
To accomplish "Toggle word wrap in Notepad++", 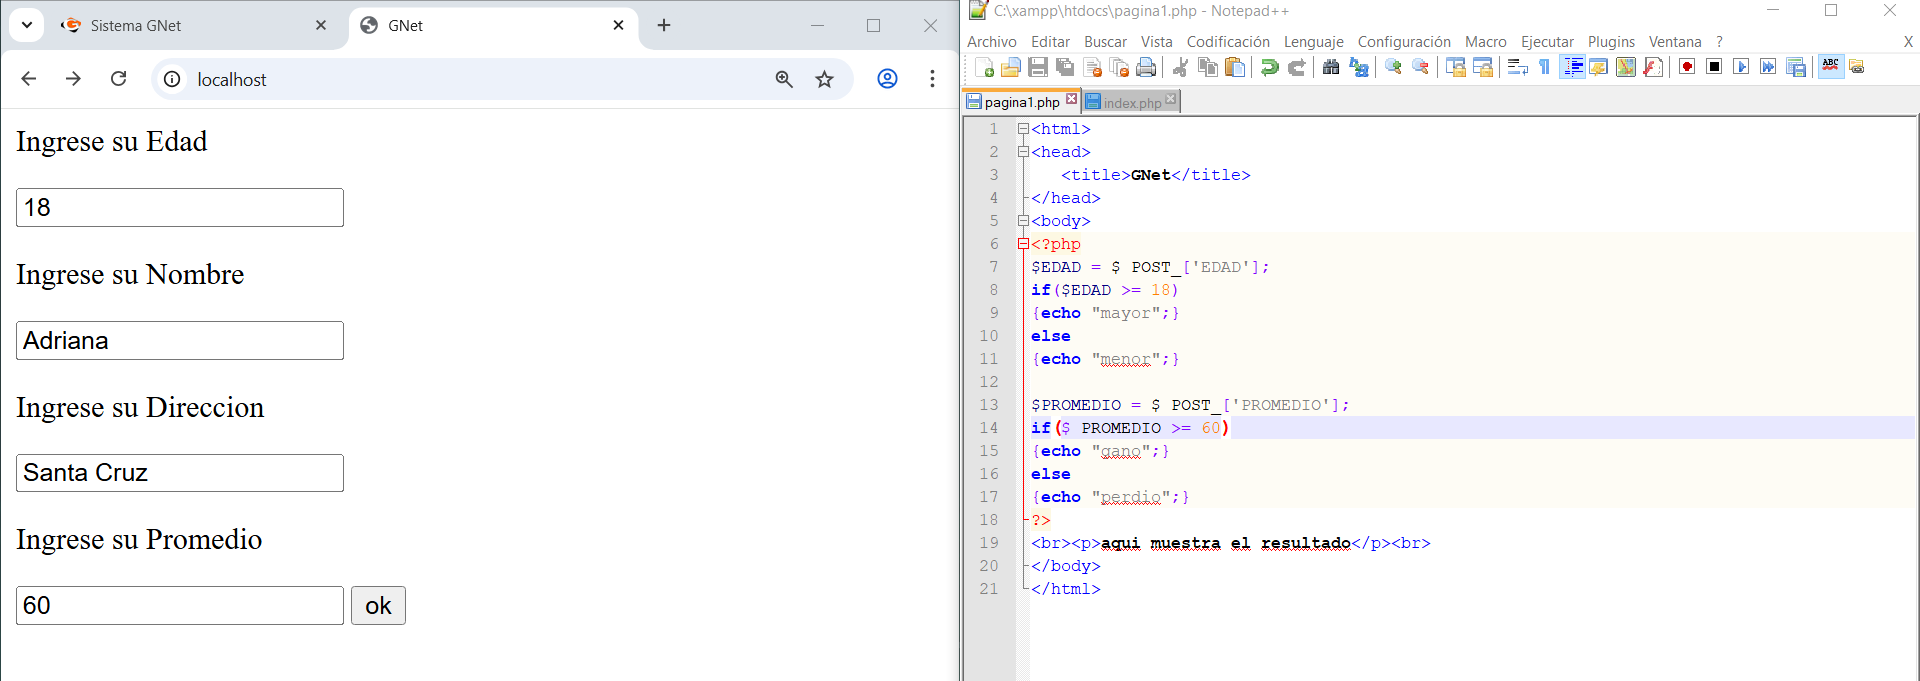I will 1517,67.
